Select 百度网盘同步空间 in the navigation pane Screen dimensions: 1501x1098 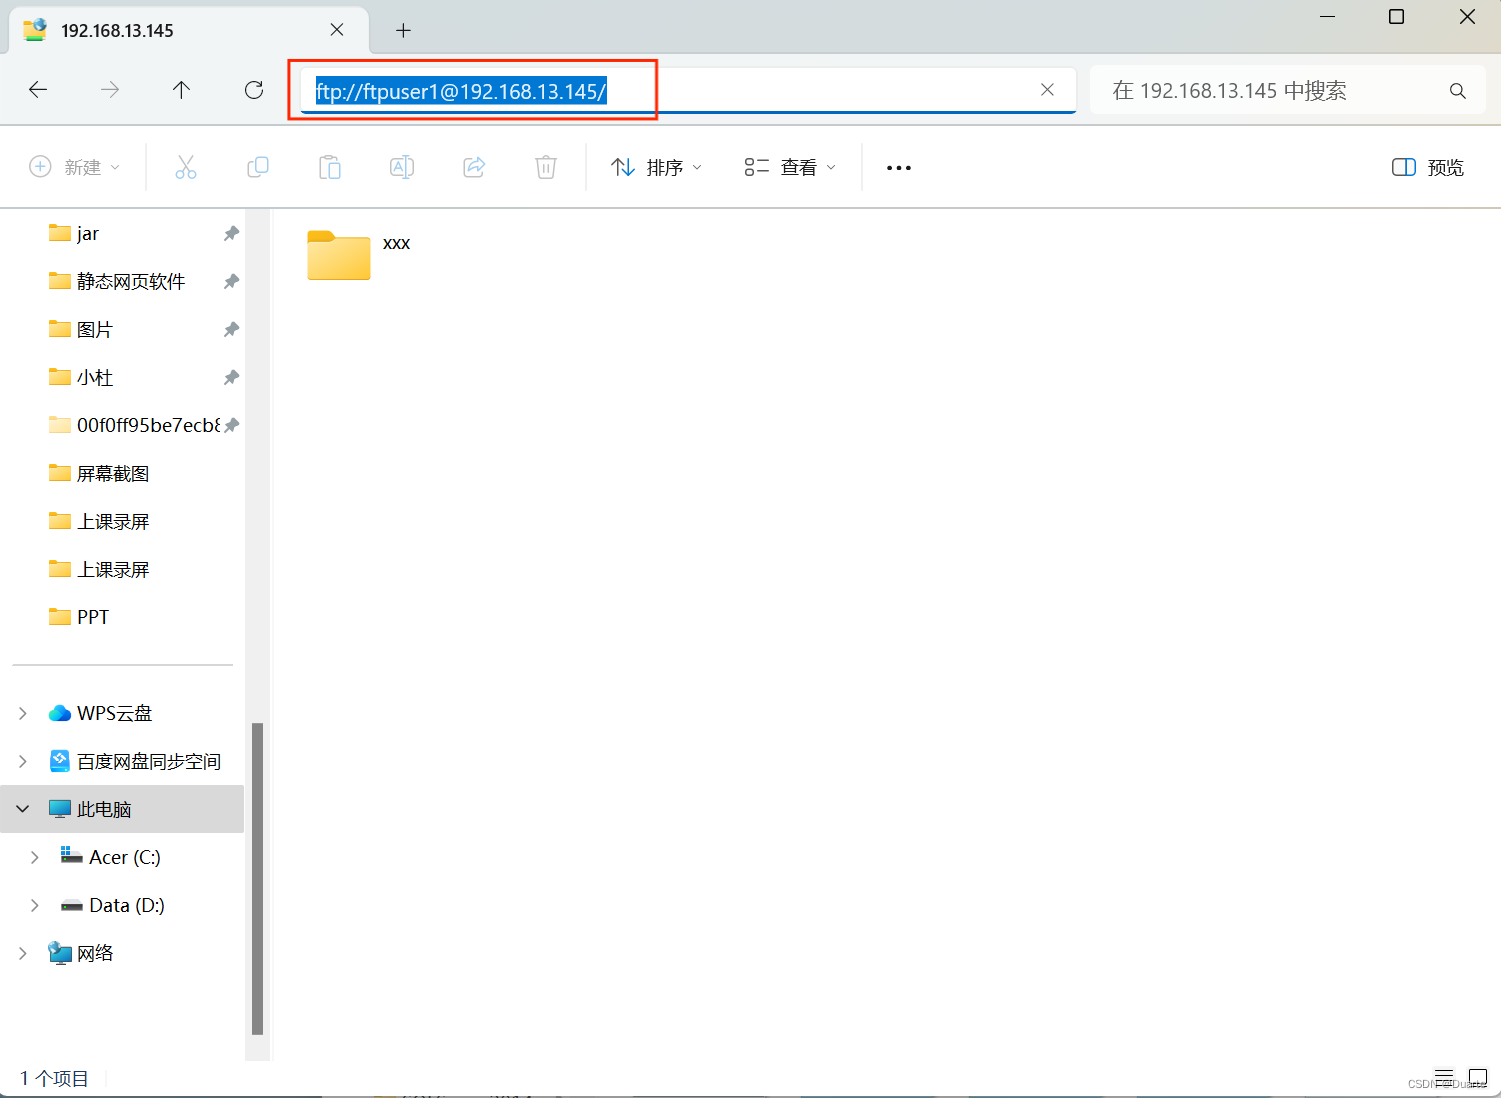(135, 761)
